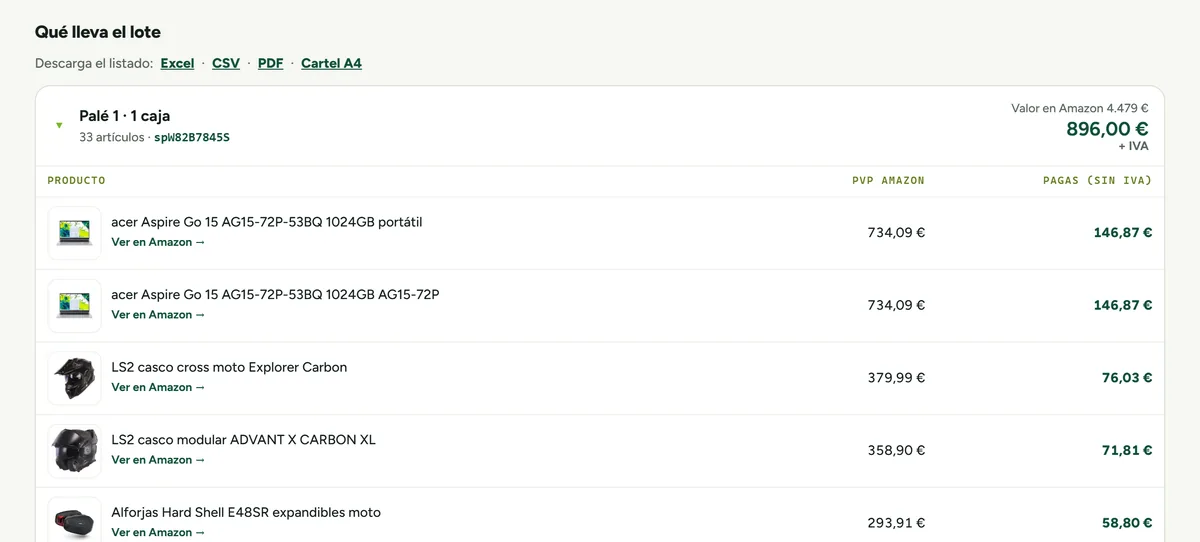
Task: Click 'LS2 casco cross moto Explorer Carbon' title
Action: pos(229,367)
